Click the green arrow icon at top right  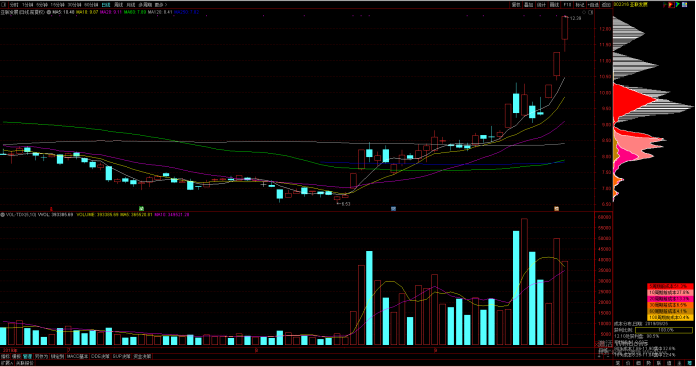click(678, 4)
